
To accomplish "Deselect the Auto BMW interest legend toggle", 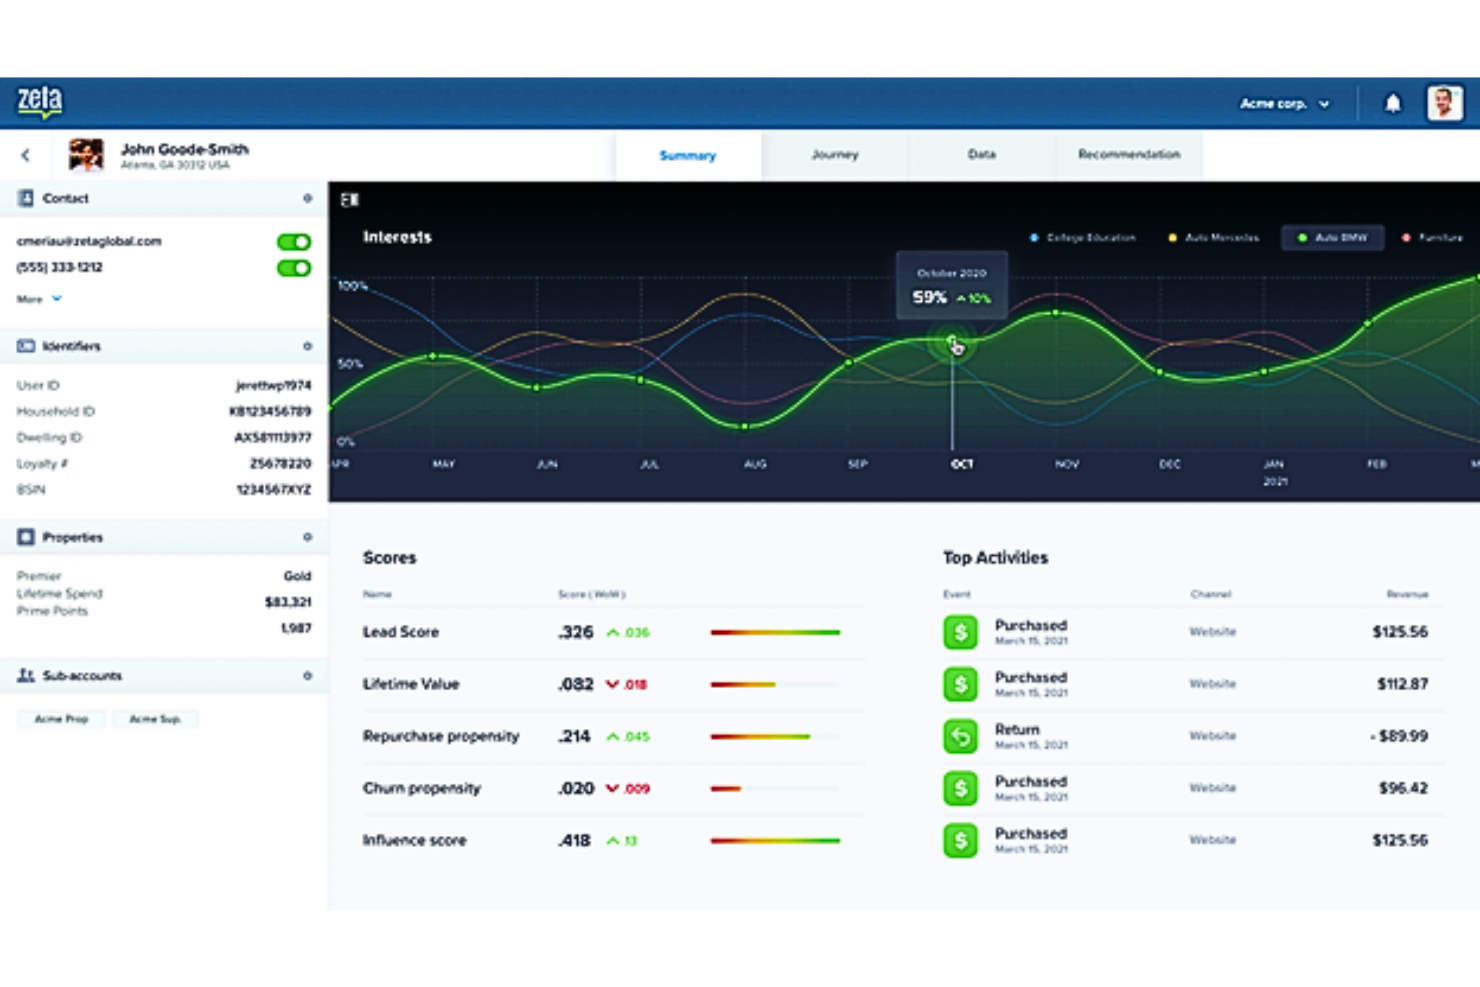I will tap(1334, 238).
